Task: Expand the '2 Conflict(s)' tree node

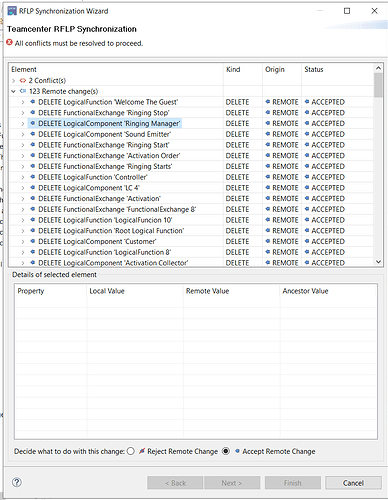Action: click(14, 81)
